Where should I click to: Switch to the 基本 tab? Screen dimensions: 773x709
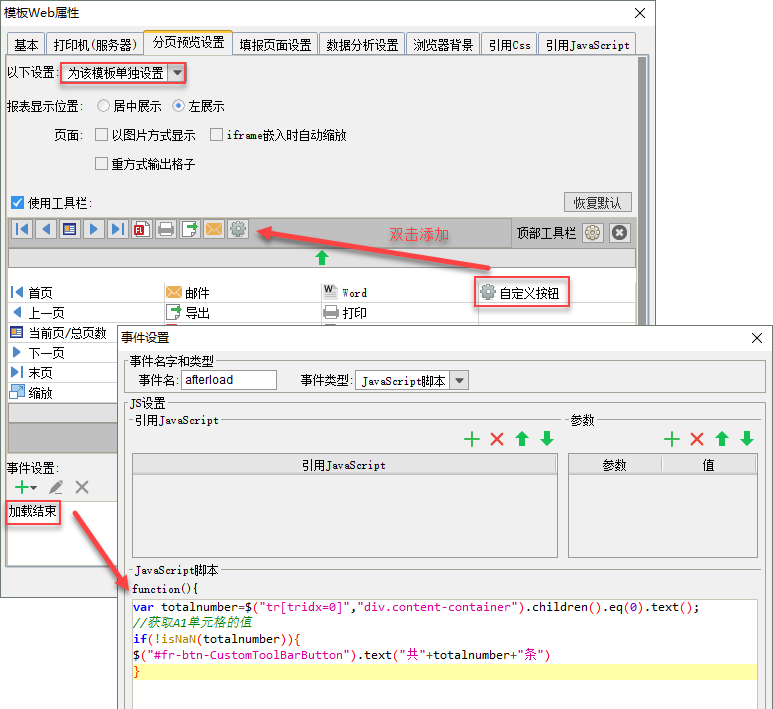(26, 45)
